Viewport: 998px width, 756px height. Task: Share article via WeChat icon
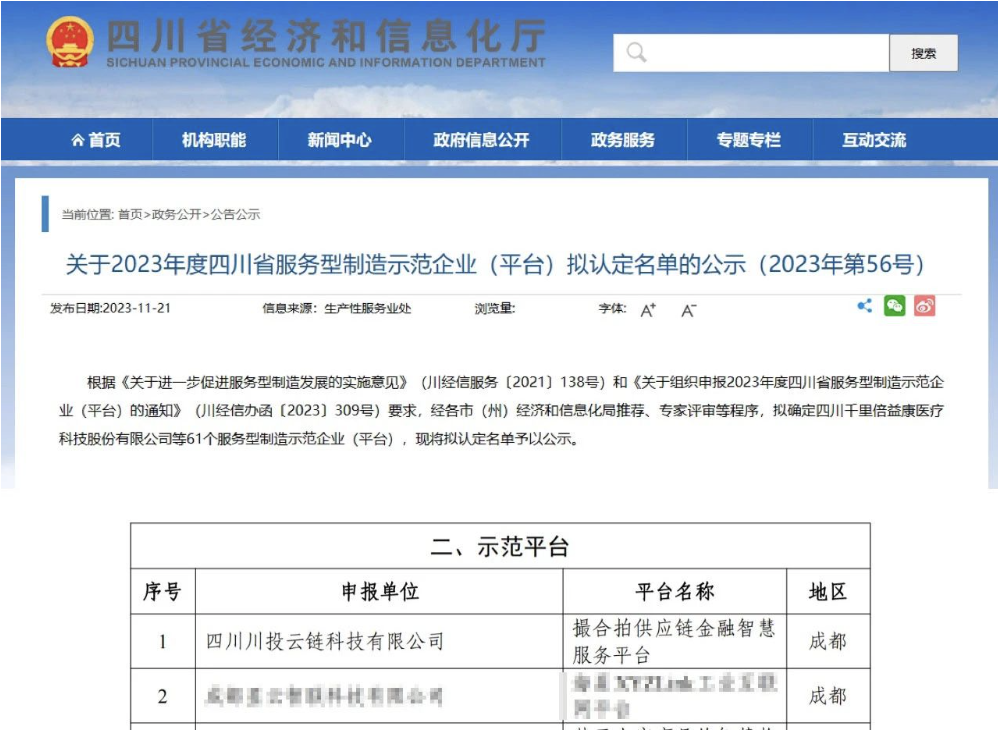pos(894,306)
